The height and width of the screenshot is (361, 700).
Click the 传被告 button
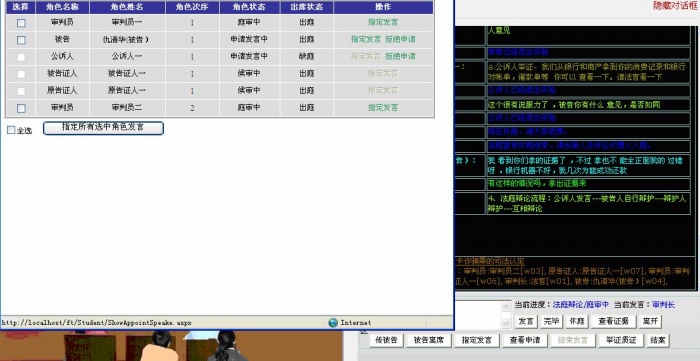387,340
